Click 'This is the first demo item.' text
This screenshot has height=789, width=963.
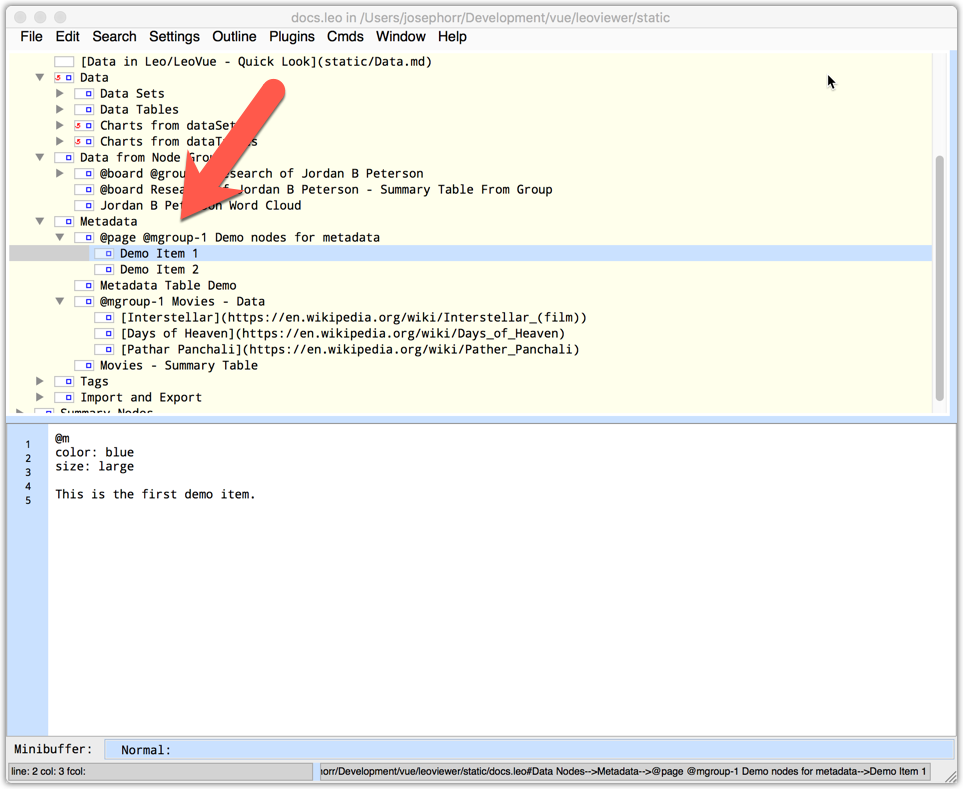point(155,494)
